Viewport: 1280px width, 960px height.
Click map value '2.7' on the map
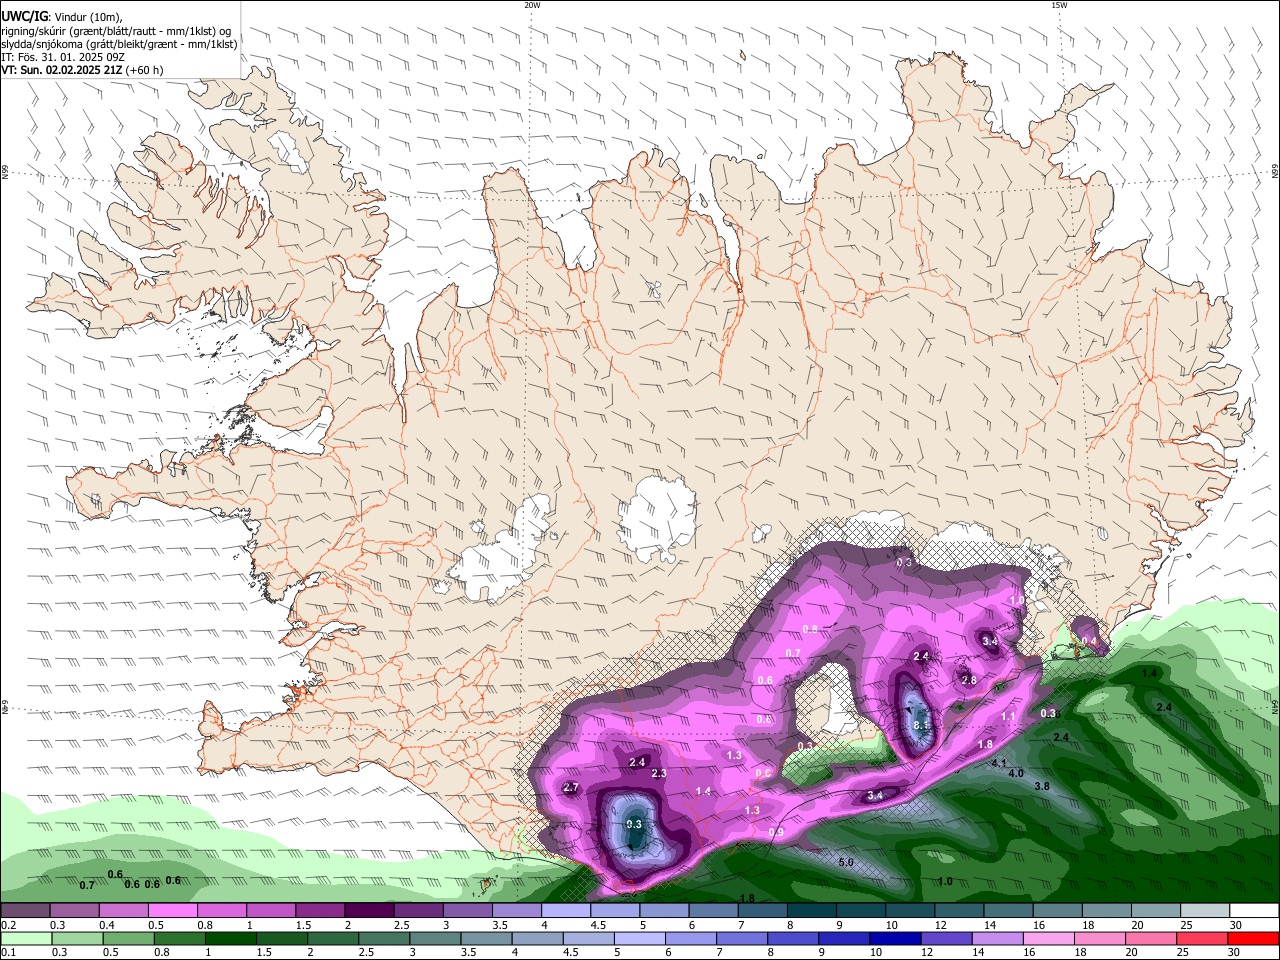pyautogui.click(x=571, y=788)
